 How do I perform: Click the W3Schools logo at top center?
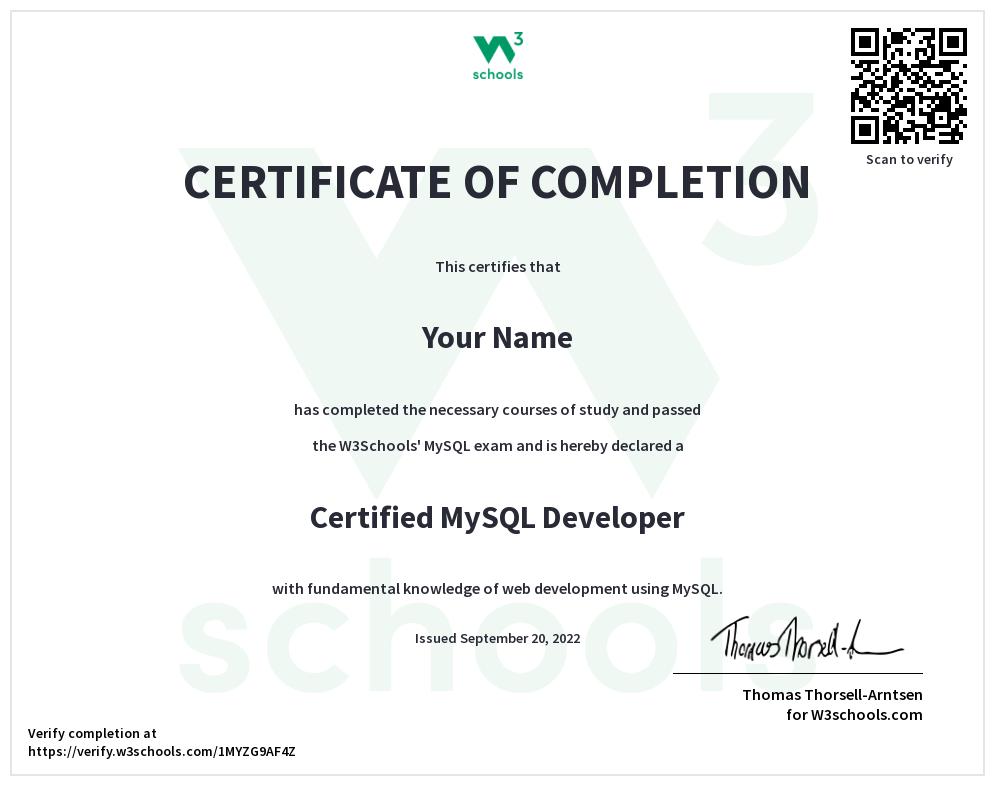497,55
